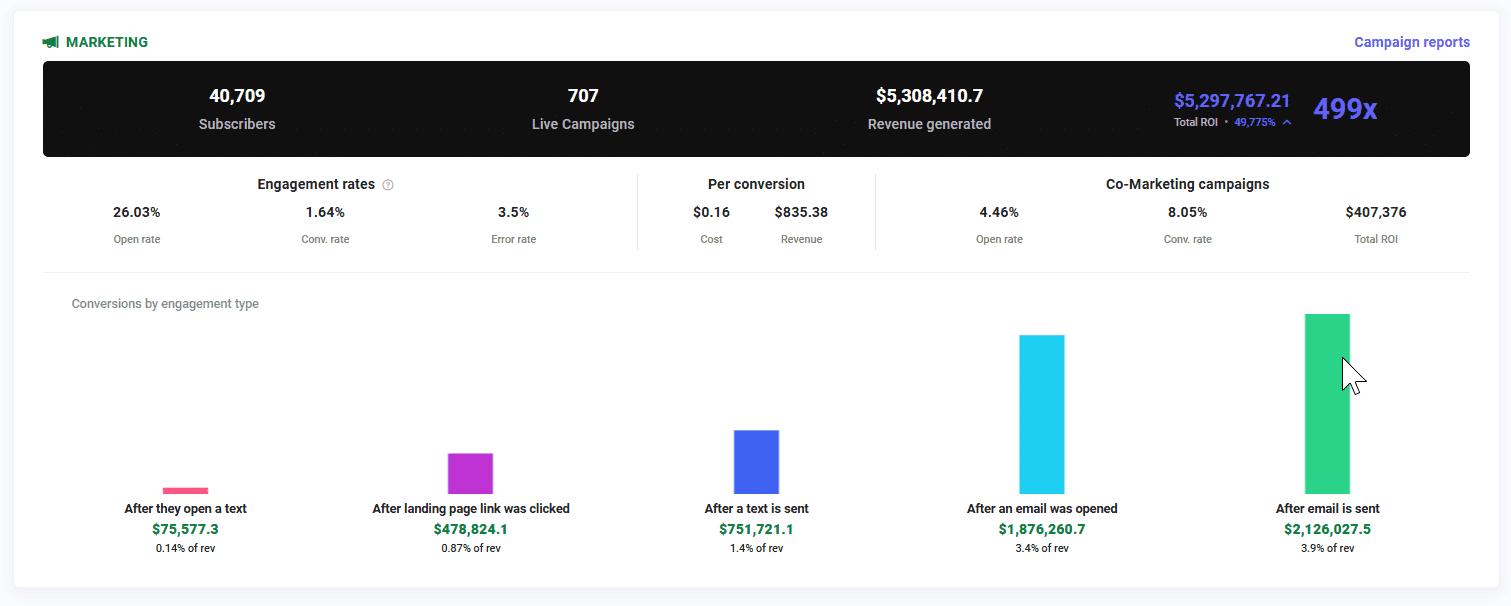Image resolution: width=1511 pixels, height=606 pixels.
Task: Click the green 'After email is sent' bar
Action: (x=1327, y=404)
